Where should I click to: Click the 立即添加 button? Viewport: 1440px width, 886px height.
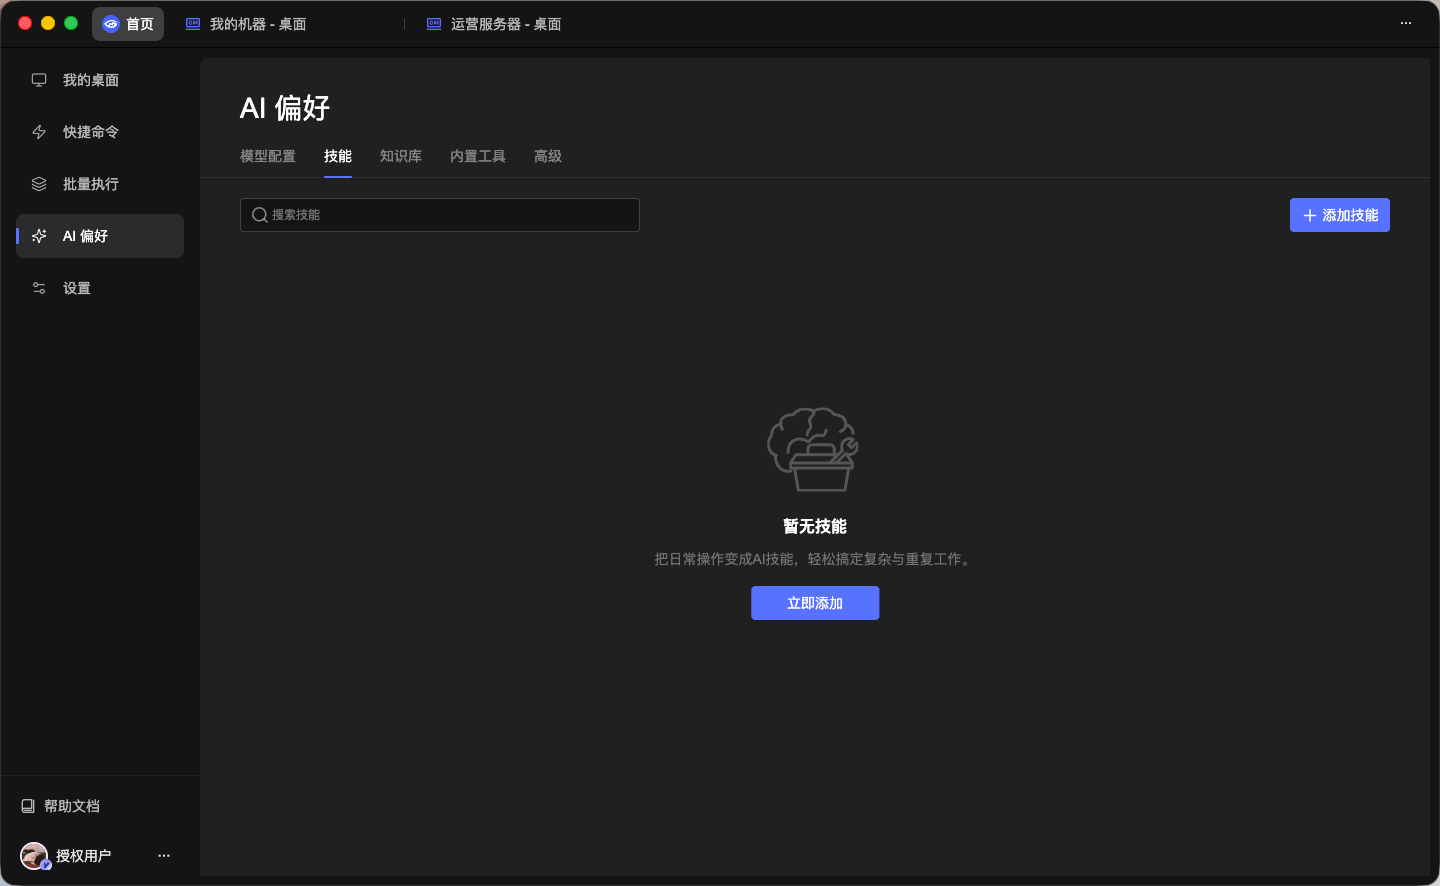click(x=815, y=603)
